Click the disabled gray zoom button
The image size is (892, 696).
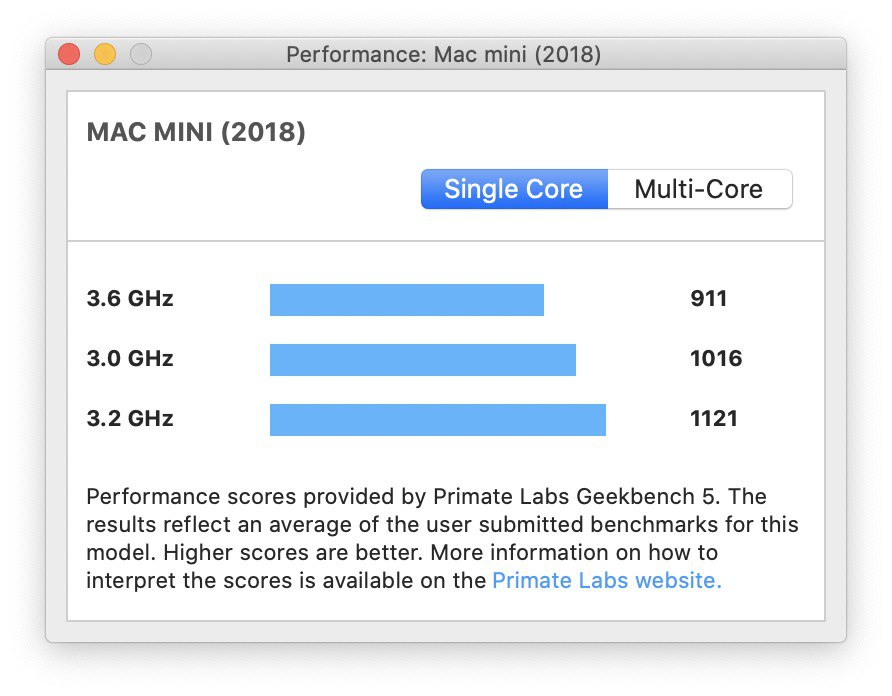point(141,54)
